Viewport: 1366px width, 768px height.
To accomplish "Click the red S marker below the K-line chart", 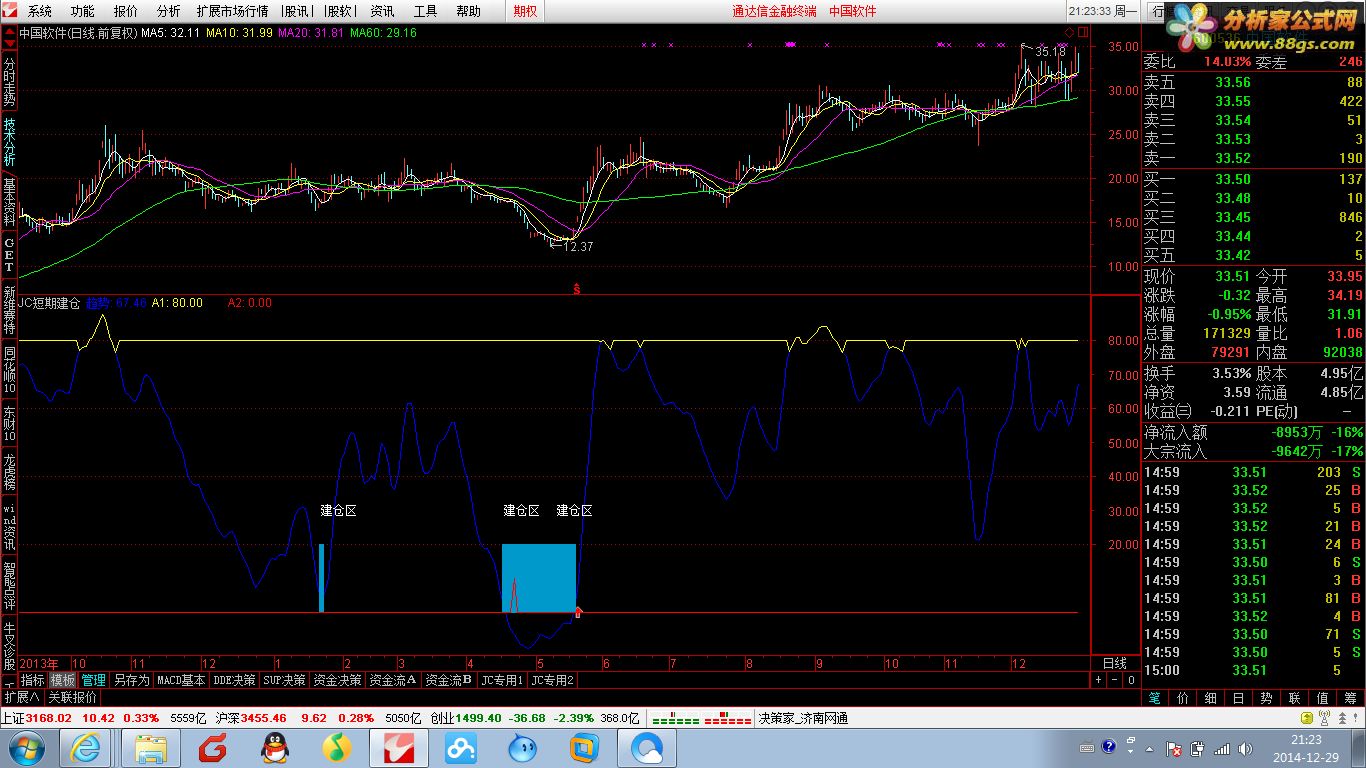I will click(576, 288).
